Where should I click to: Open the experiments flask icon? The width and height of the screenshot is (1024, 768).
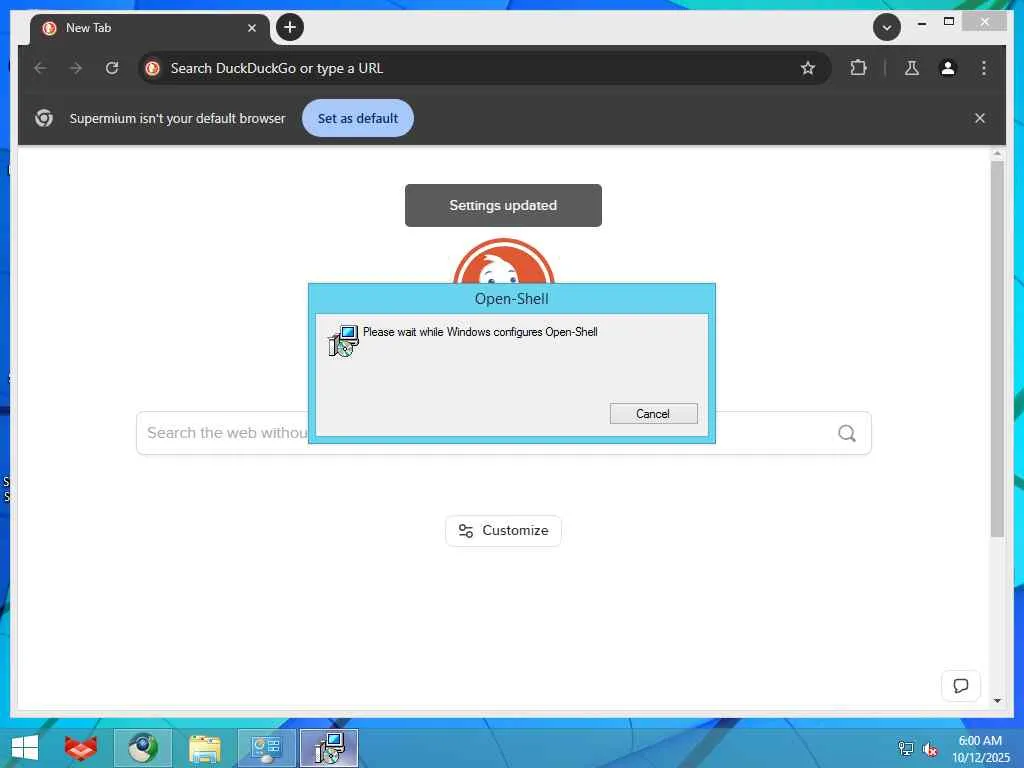click(912, 68)
